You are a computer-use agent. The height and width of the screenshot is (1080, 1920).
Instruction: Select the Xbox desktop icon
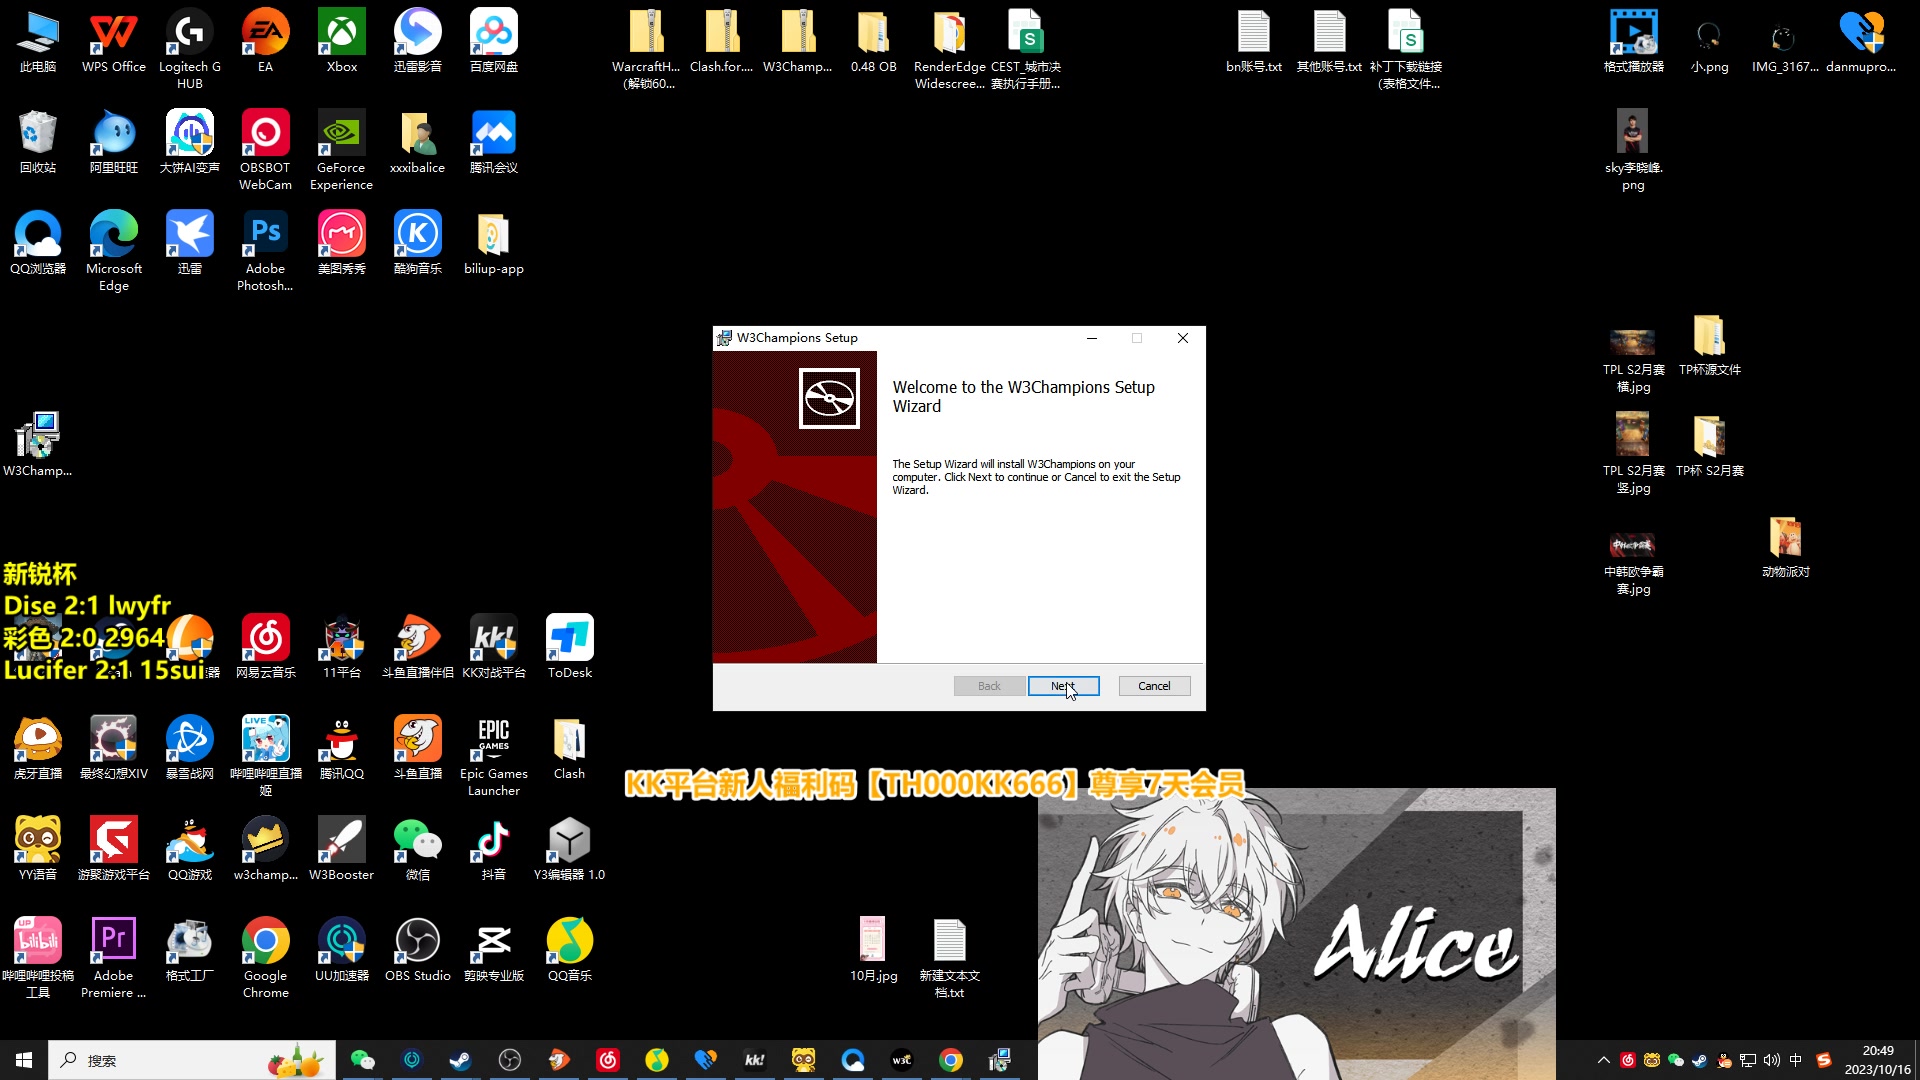pos(342,42)
